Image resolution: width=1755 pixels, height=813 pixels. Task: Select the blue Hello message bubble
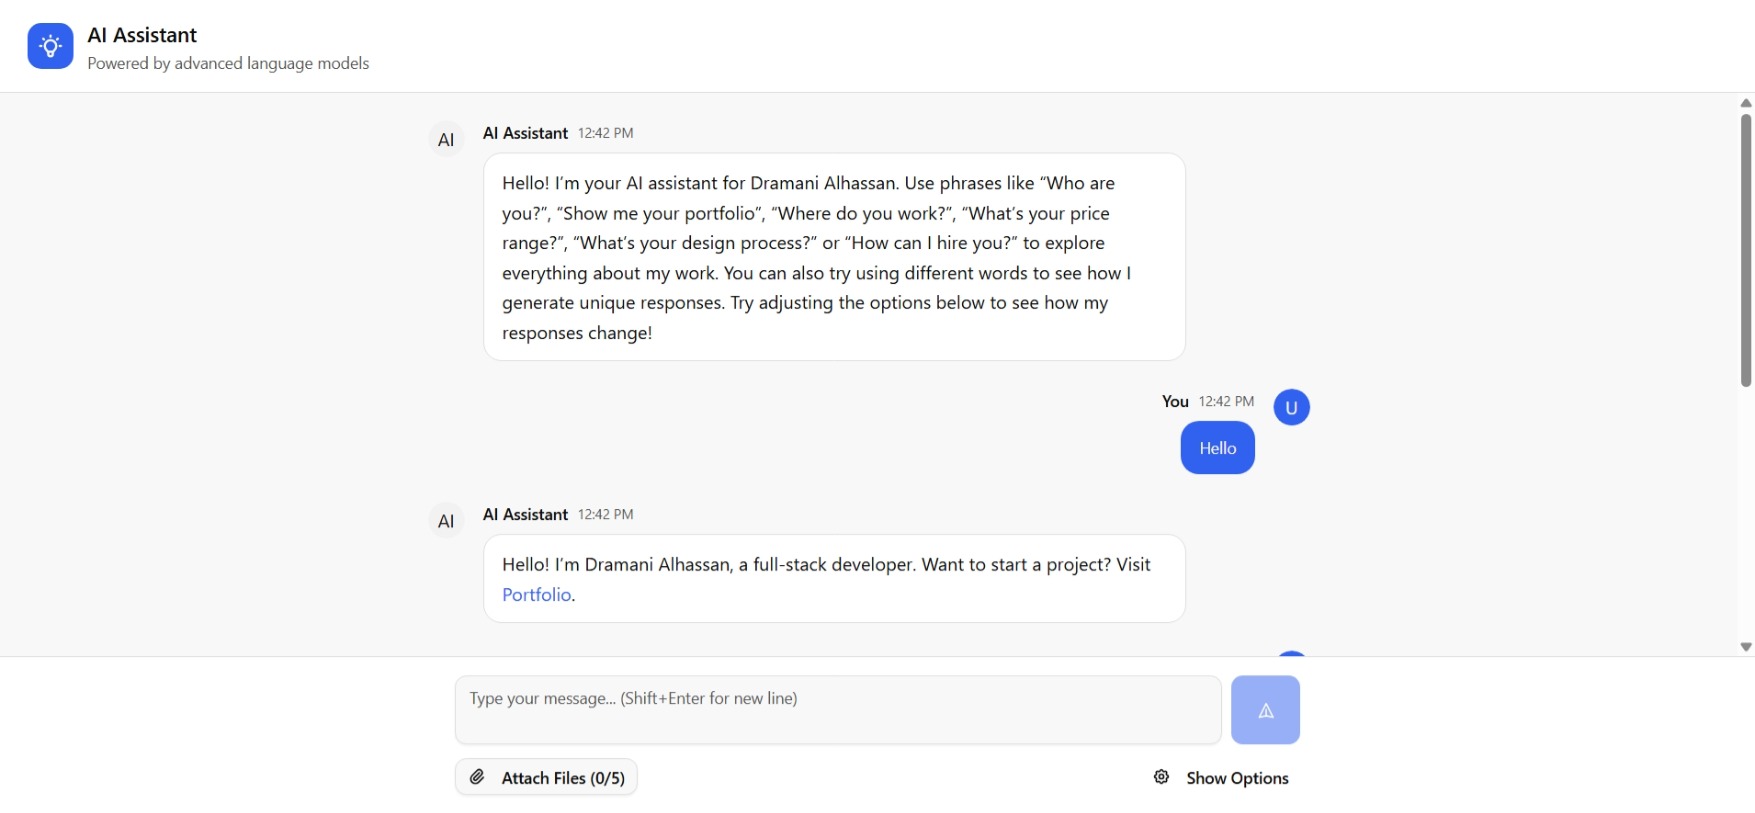pos(1217,448)
